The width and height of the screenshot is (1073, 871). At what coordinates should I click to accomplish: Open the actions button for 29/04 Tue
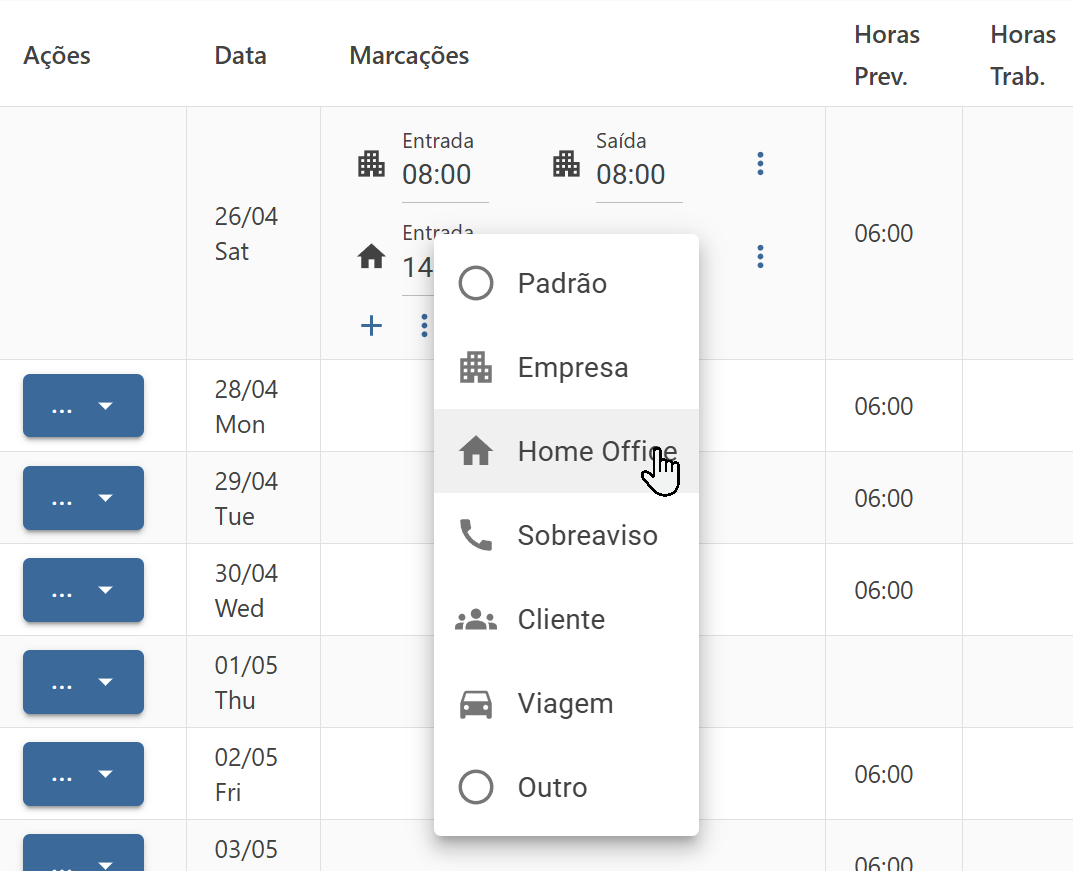(x=83, y=498)
